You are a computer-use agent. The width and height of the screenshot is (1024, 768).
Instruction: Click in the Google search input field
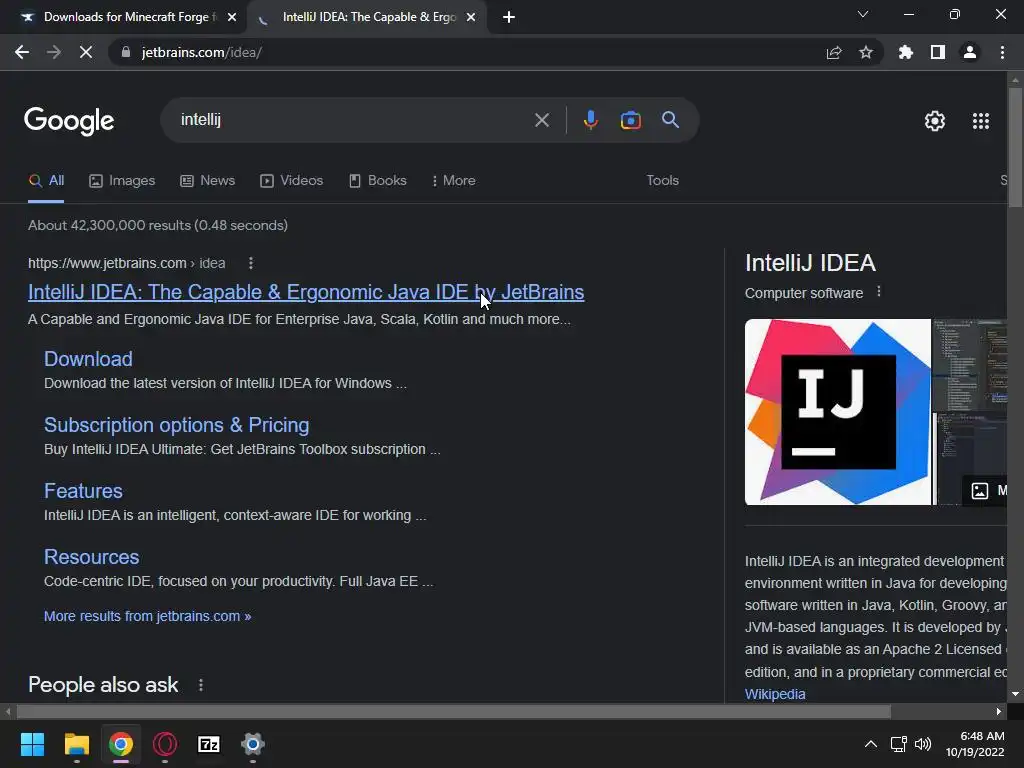(x=353, y=120)
